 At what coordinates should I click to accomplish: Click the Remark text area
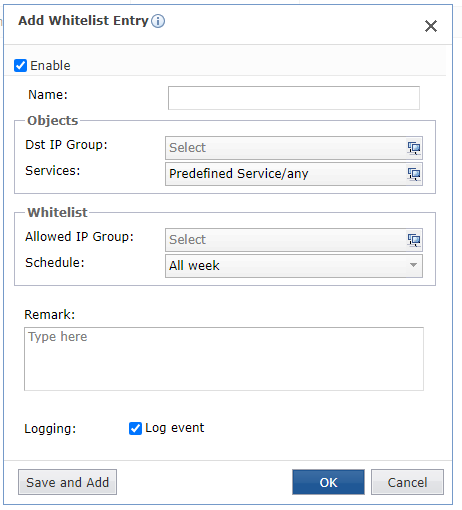point(224,359)
